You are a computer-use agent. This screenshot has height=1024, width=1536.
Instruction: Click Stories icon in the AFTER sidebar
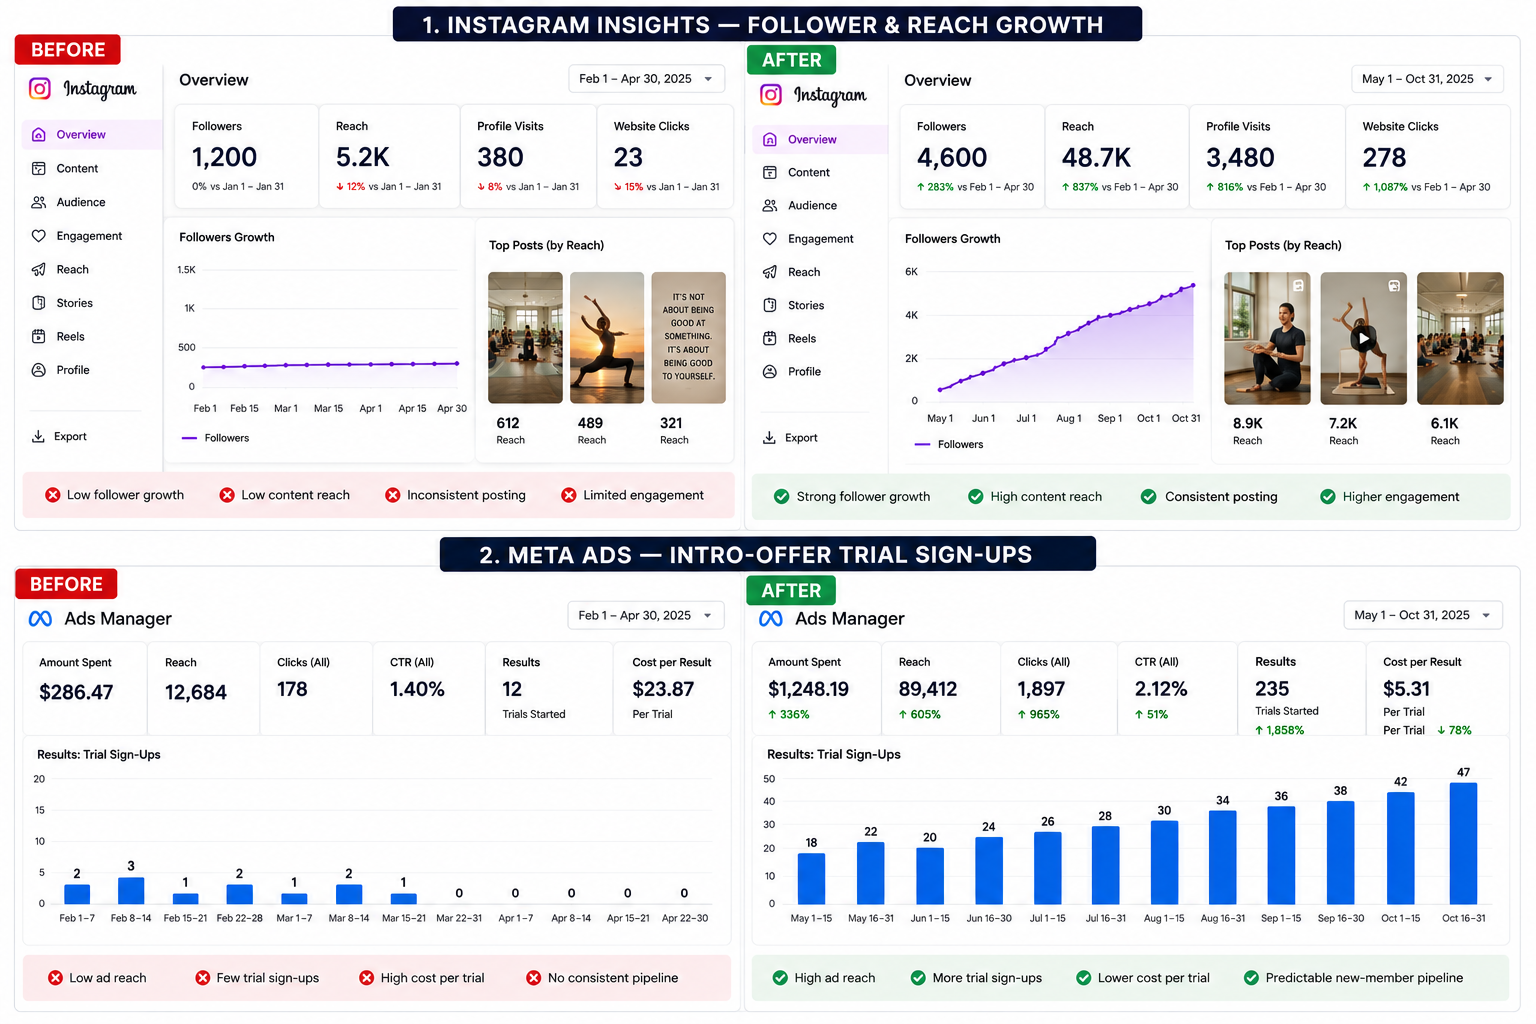click(x=770, y=305)
